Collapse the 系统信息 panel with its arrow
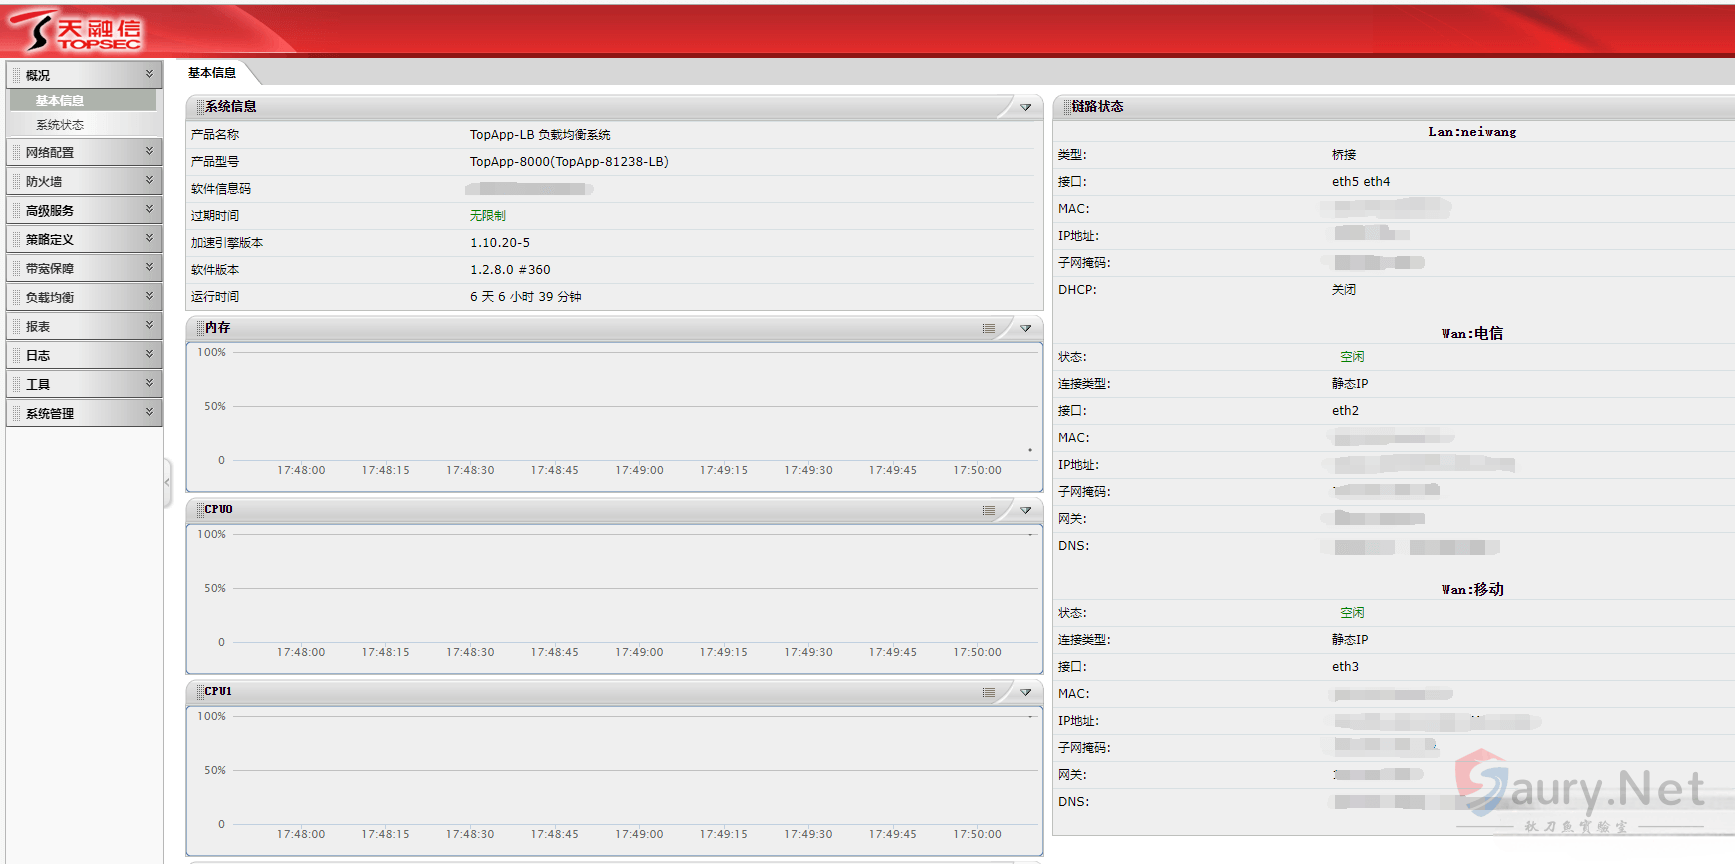The image size is (1735, 864). (x=1025, y=107)
